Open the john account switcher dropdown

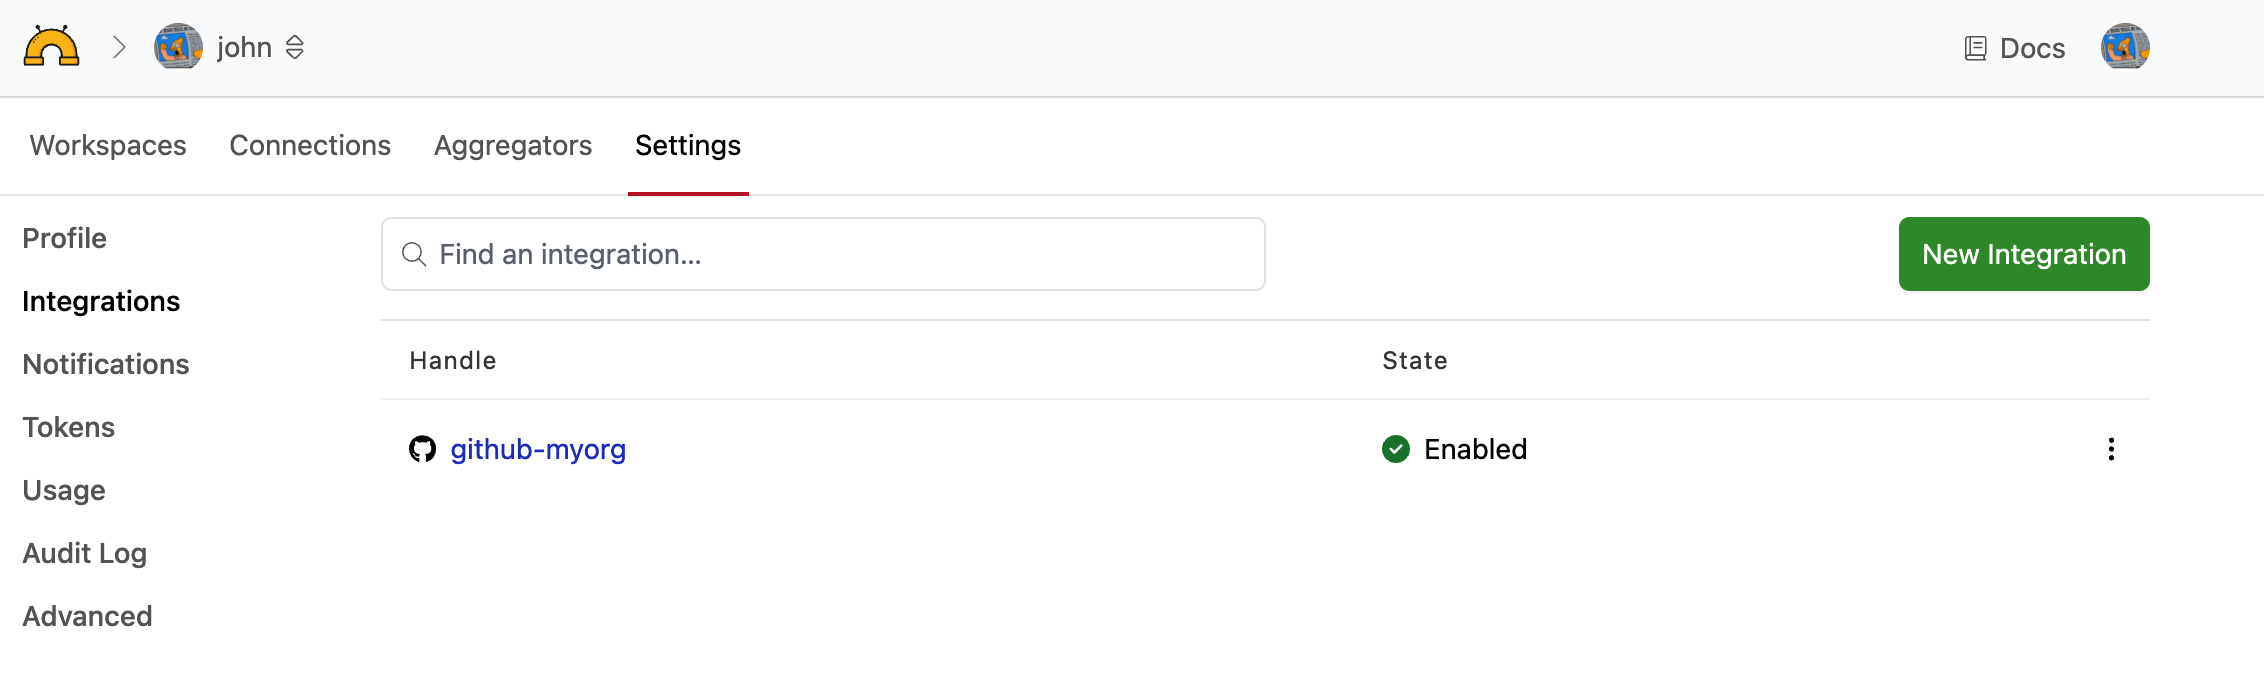point(294,47)
